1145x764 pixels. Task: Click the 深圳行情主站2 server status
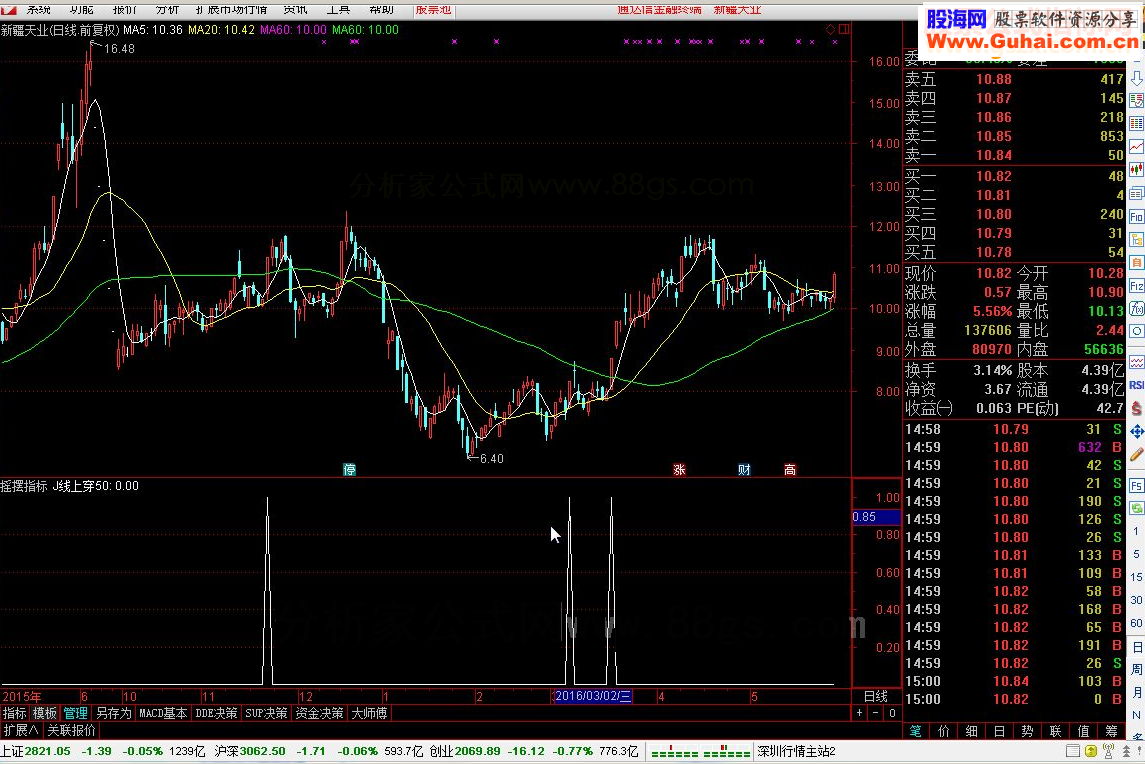click(x=796, y=751)
